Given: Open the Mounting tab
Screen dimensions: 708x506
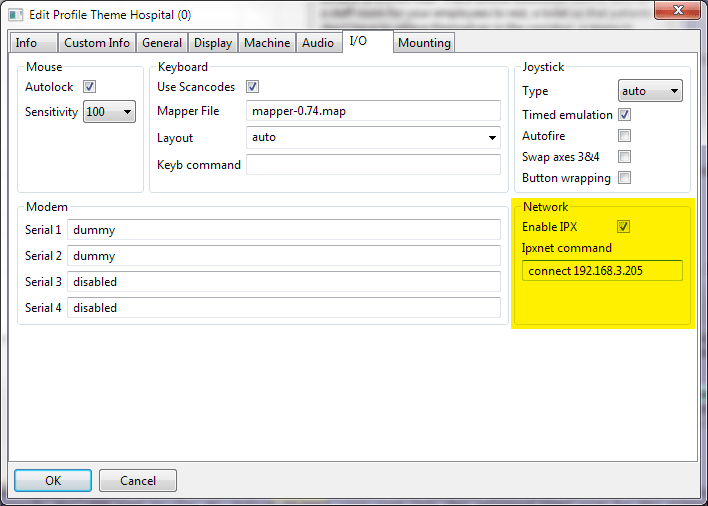Looking at the screenshot, I should click(x=424, y=43).
